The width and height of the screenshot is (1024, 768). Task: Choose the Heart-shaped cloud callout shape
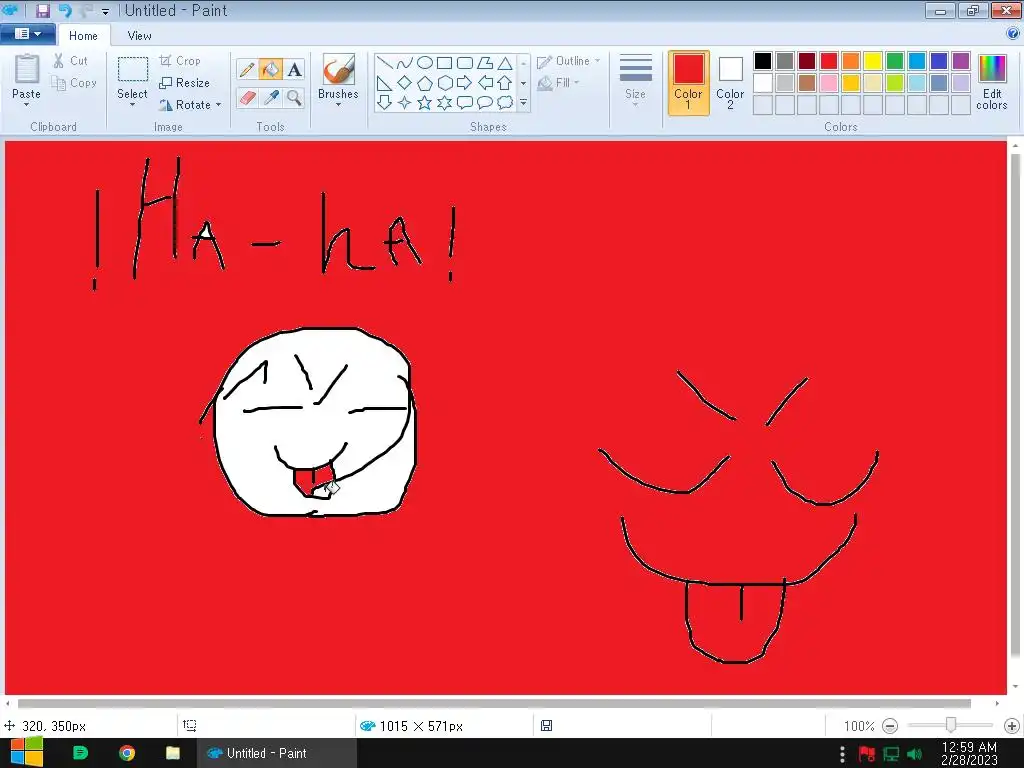505,103
